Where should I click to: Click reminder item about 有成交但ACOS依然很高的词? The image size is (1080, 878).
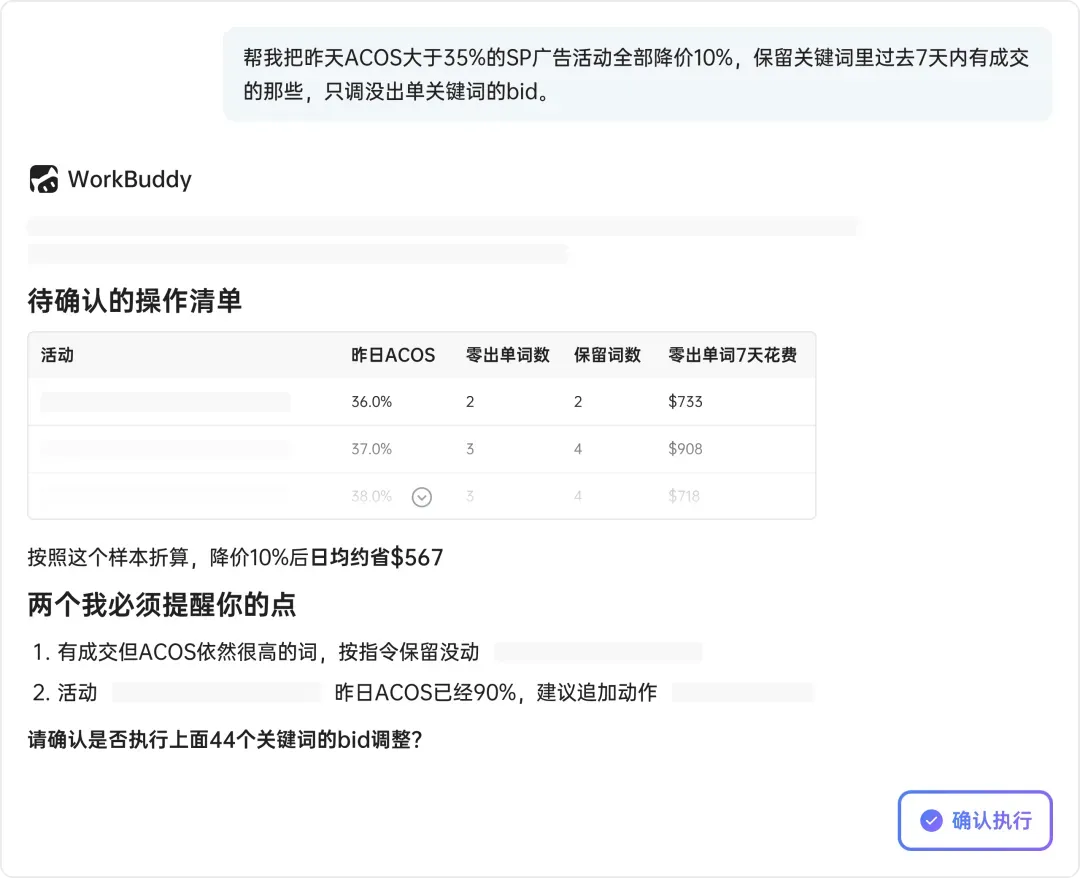[x=256, y=652]
